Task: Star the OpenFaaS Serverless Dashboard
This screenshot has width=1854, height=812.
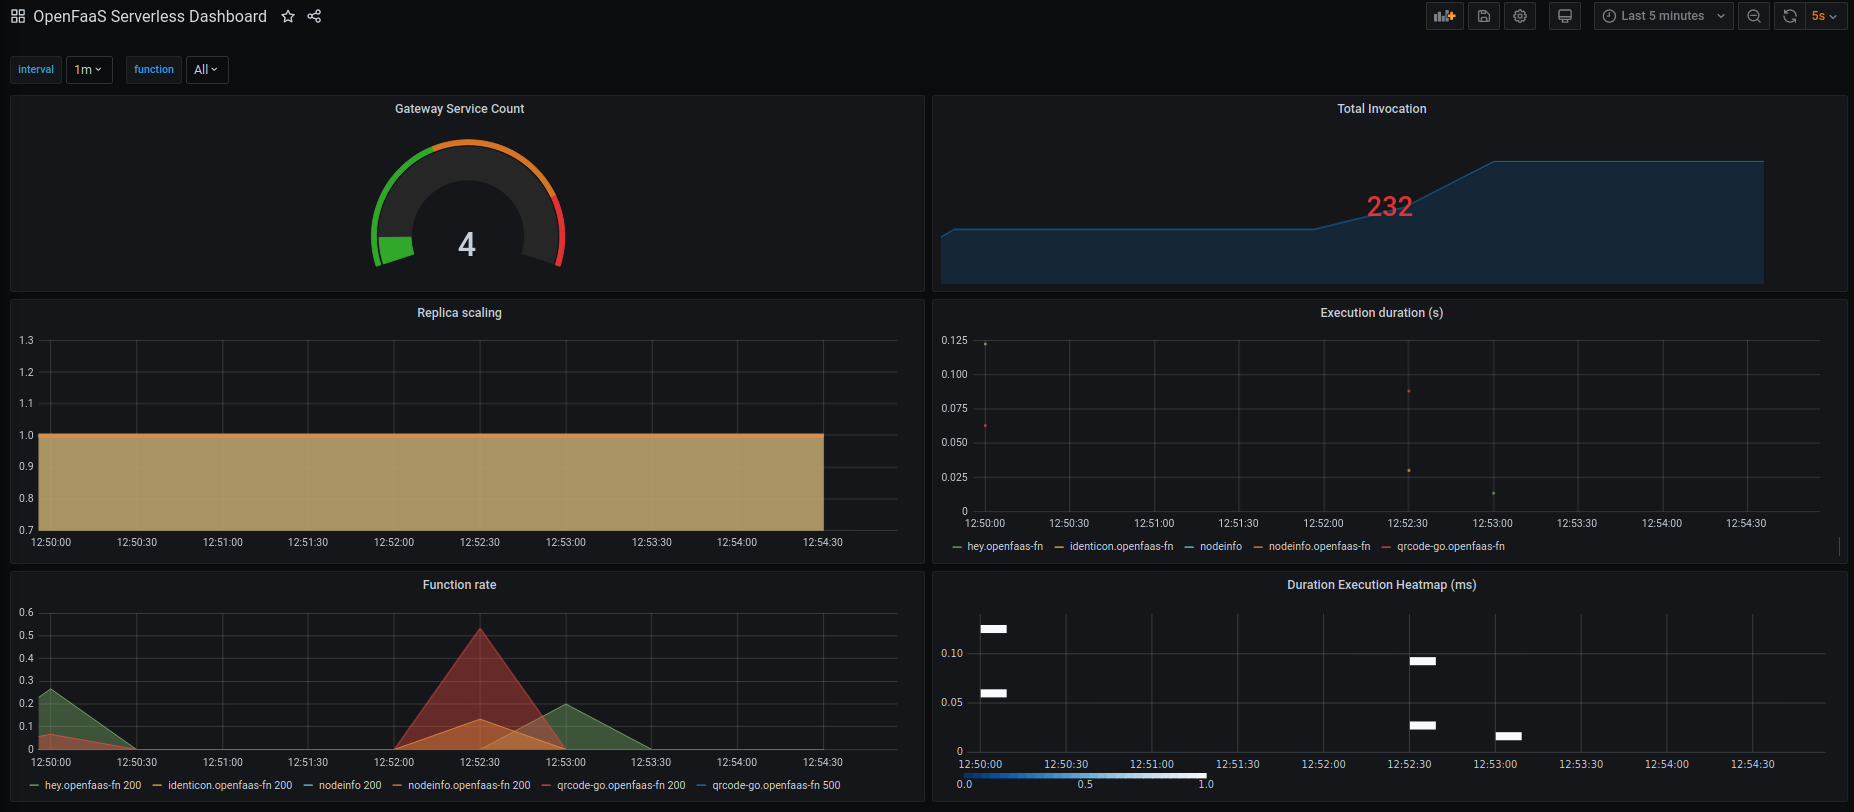Action: (x=288, y=16)
